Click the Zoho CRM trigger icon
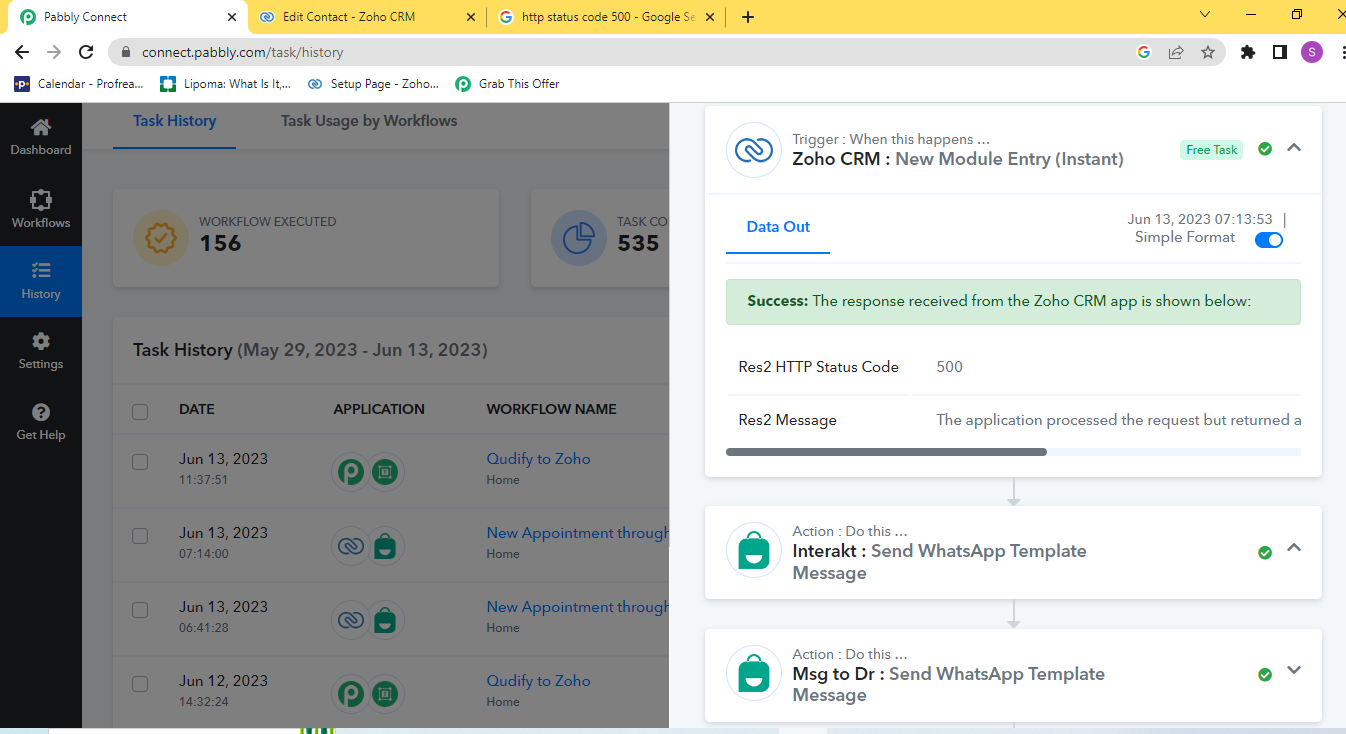 point(754,150)
